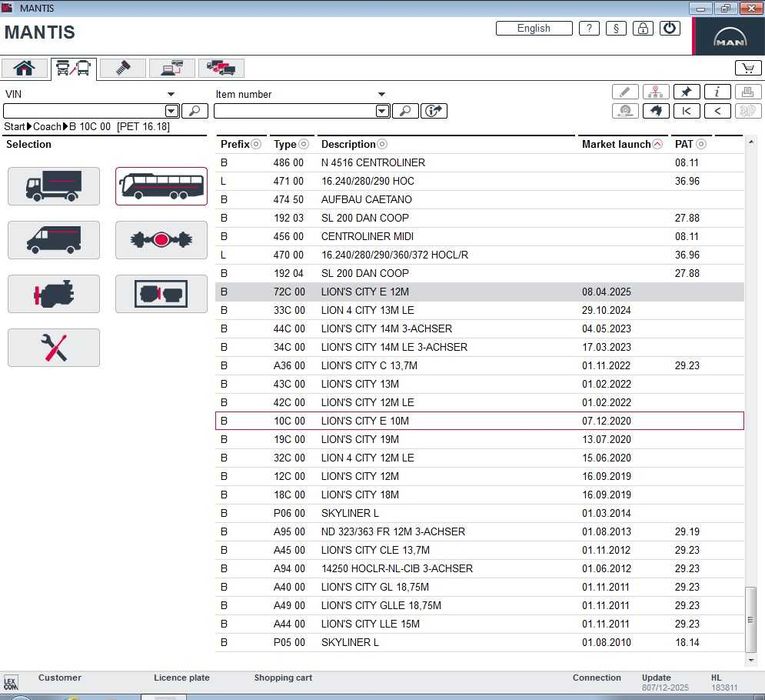Click the hand with documents icon

tap(656, 111)
